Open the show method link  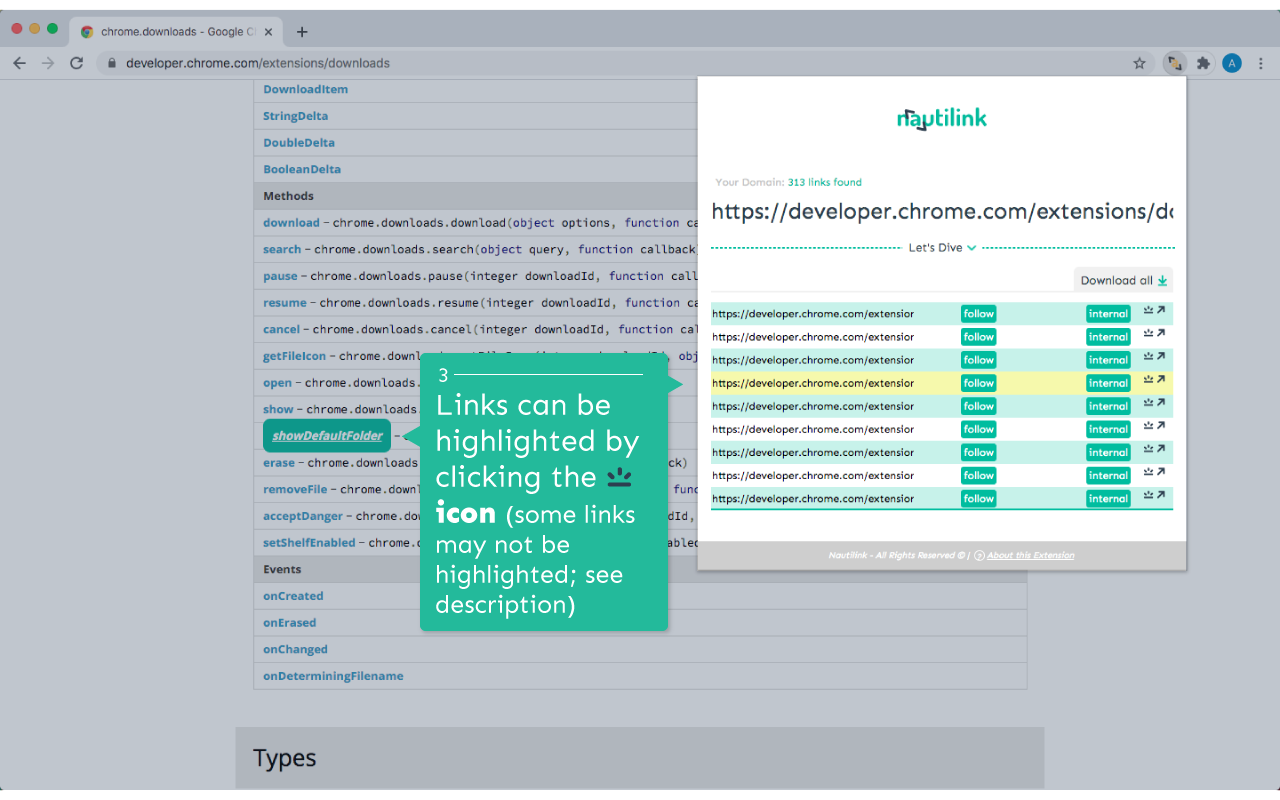pyautogui.click(x=279, y=409)
